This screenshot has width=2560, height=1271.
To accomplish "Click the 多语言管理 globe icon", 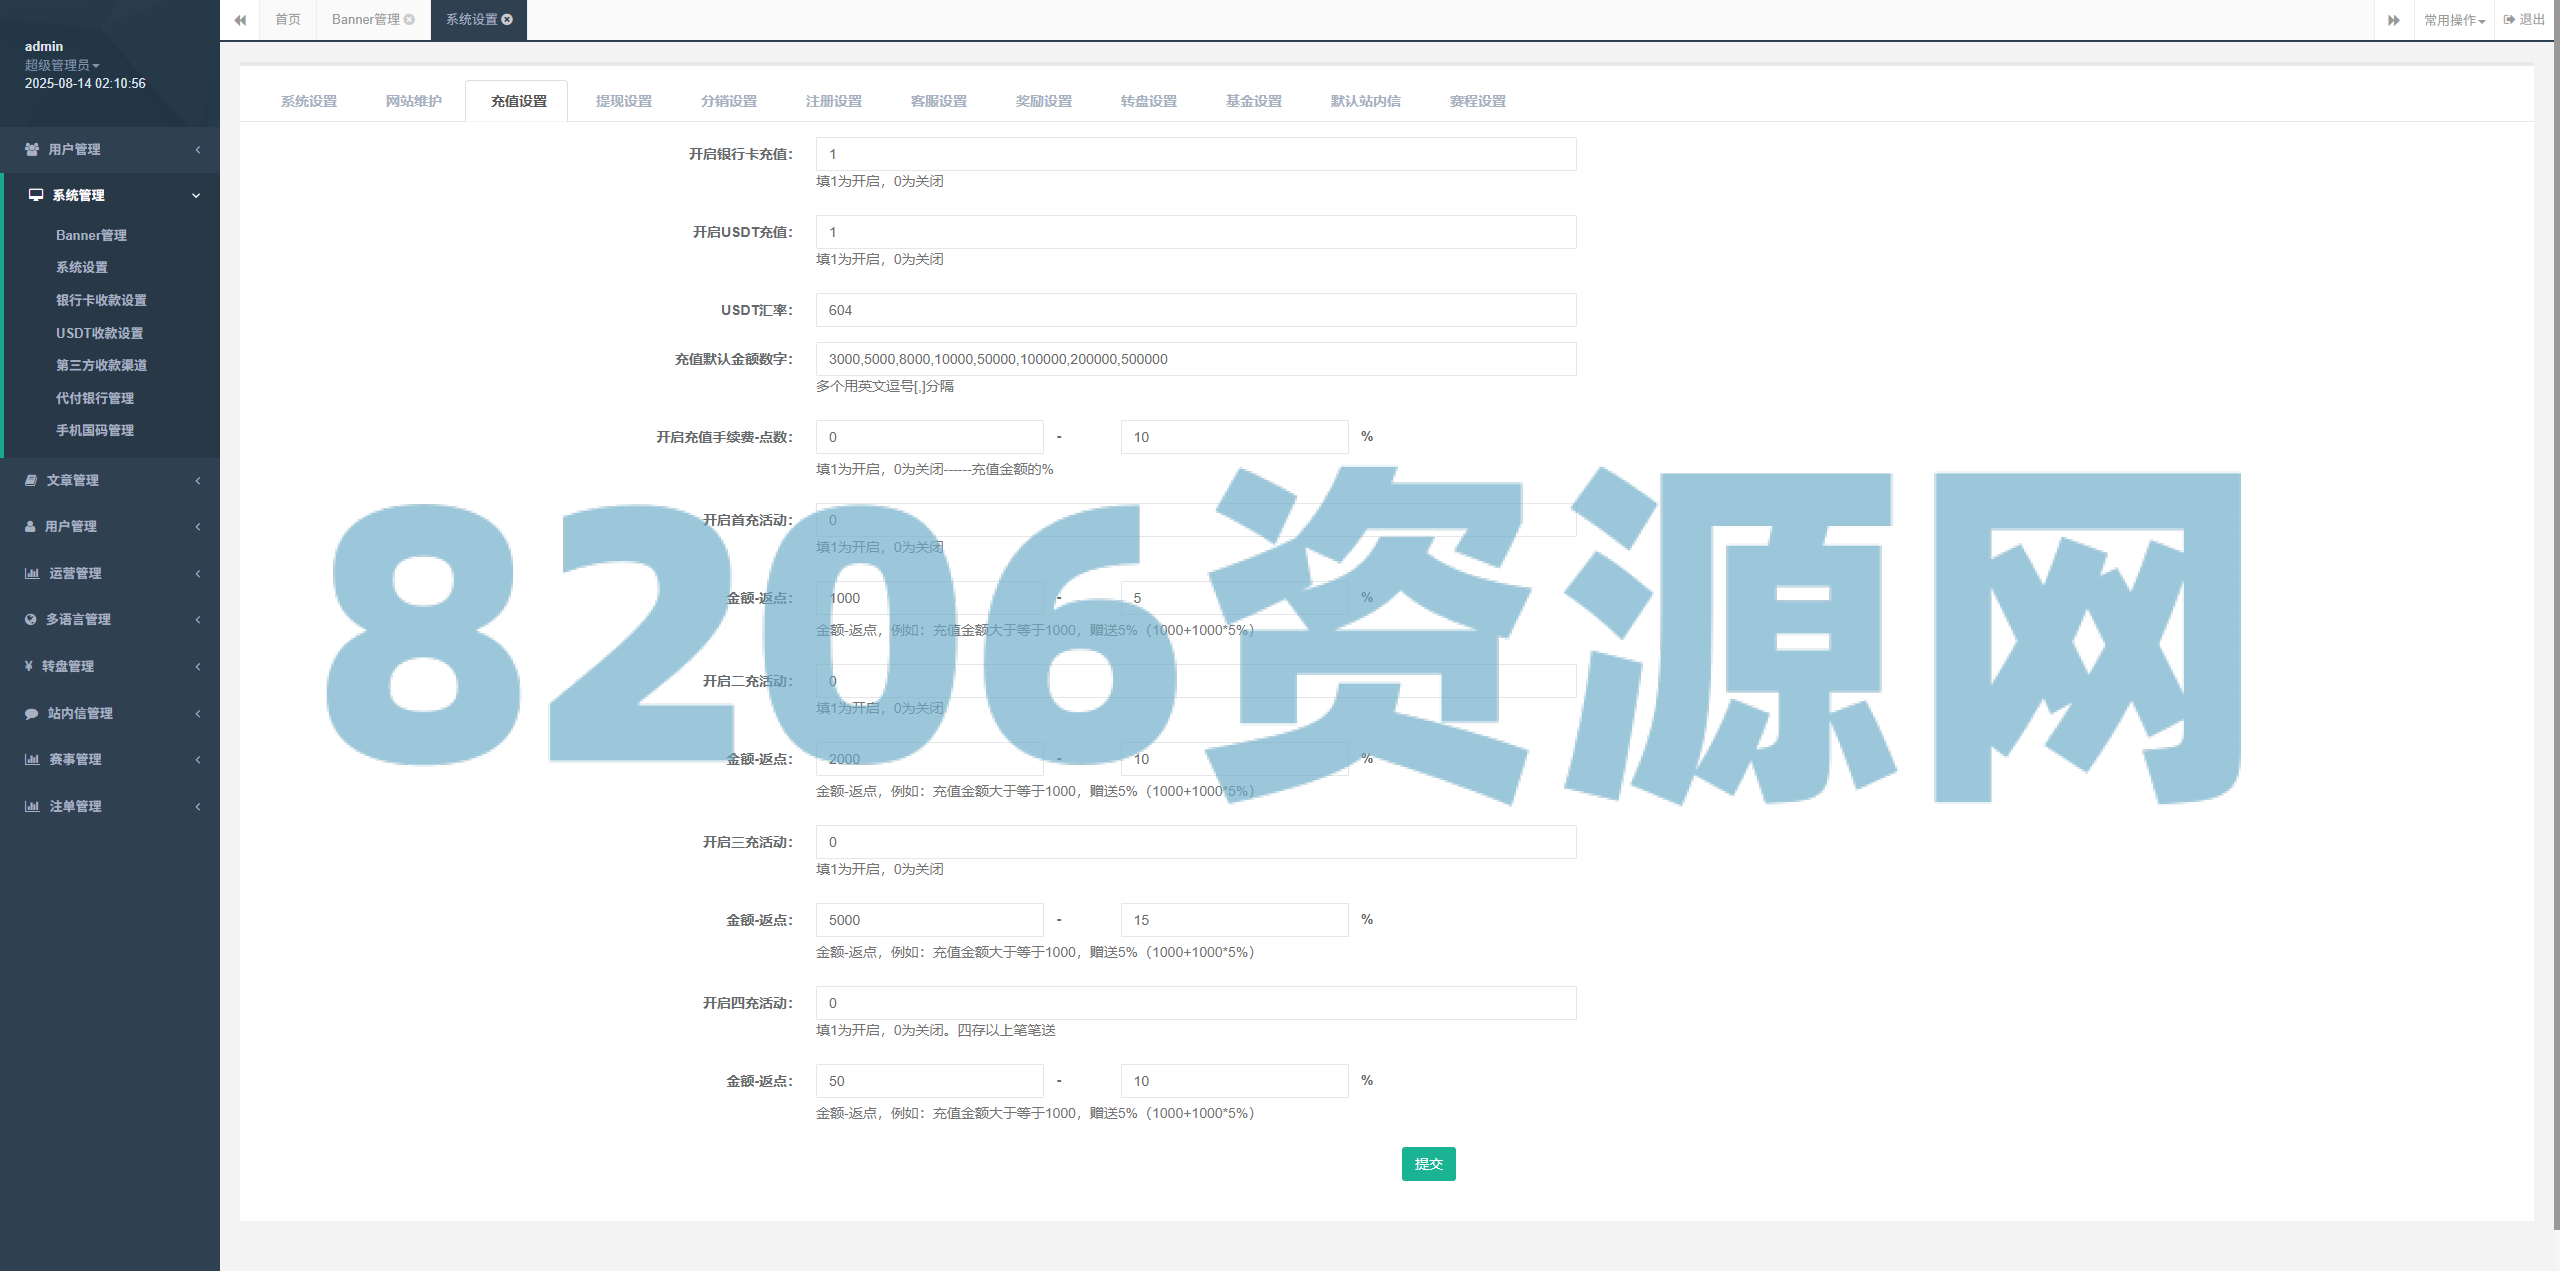I will point(31,619).
